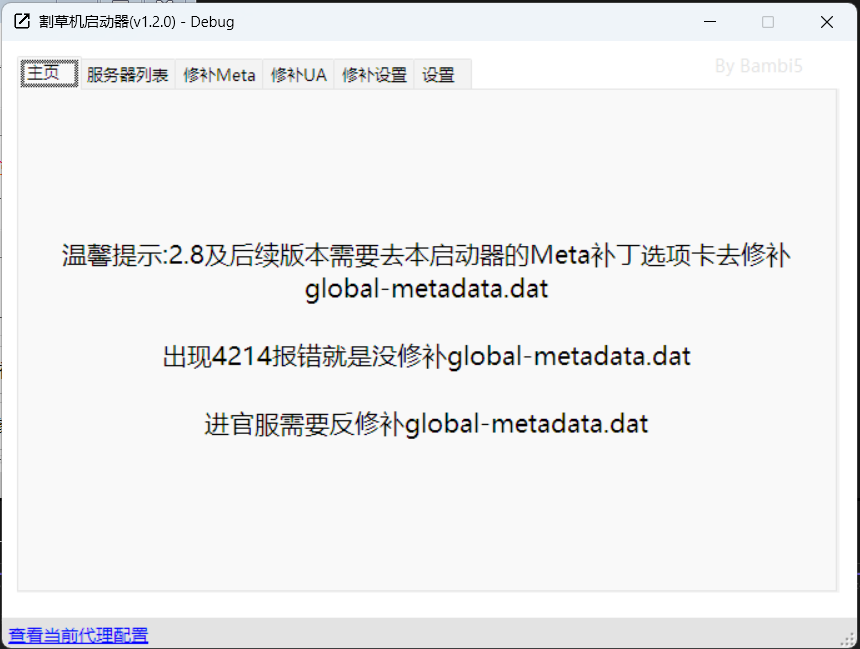860x649 pixels.
Task: Open the 修补设置 tab
Action: click(x=374, y=75)
